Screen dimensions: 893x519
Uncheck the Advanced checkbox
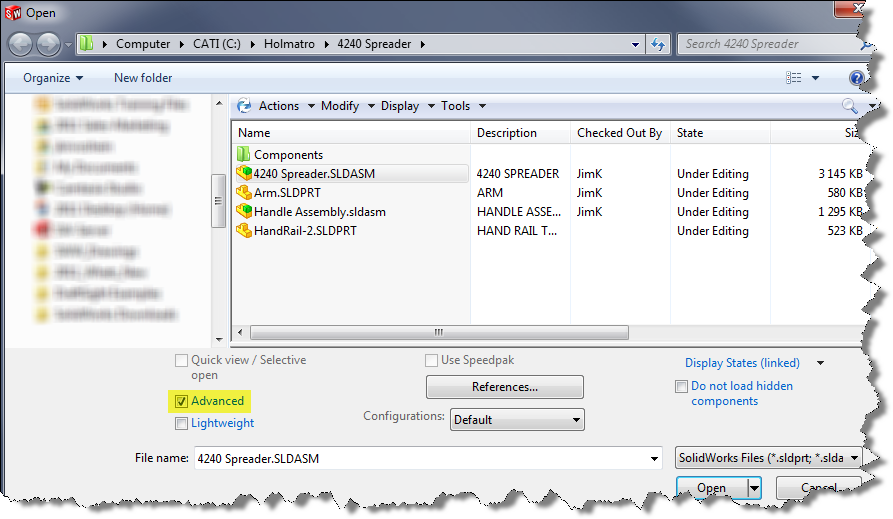[181, 401]
